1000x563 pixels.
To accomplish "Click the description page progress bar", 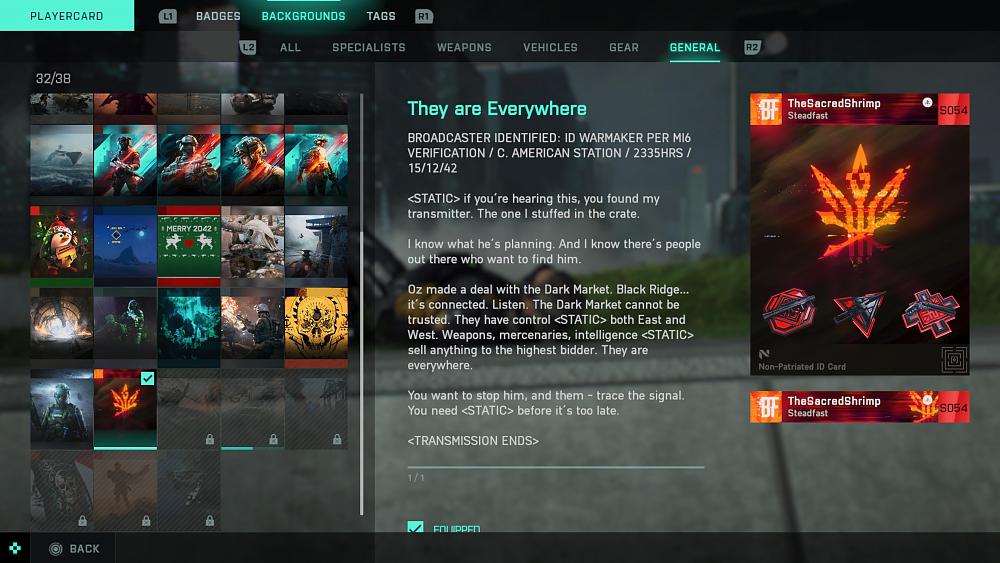I will [556, 467].
